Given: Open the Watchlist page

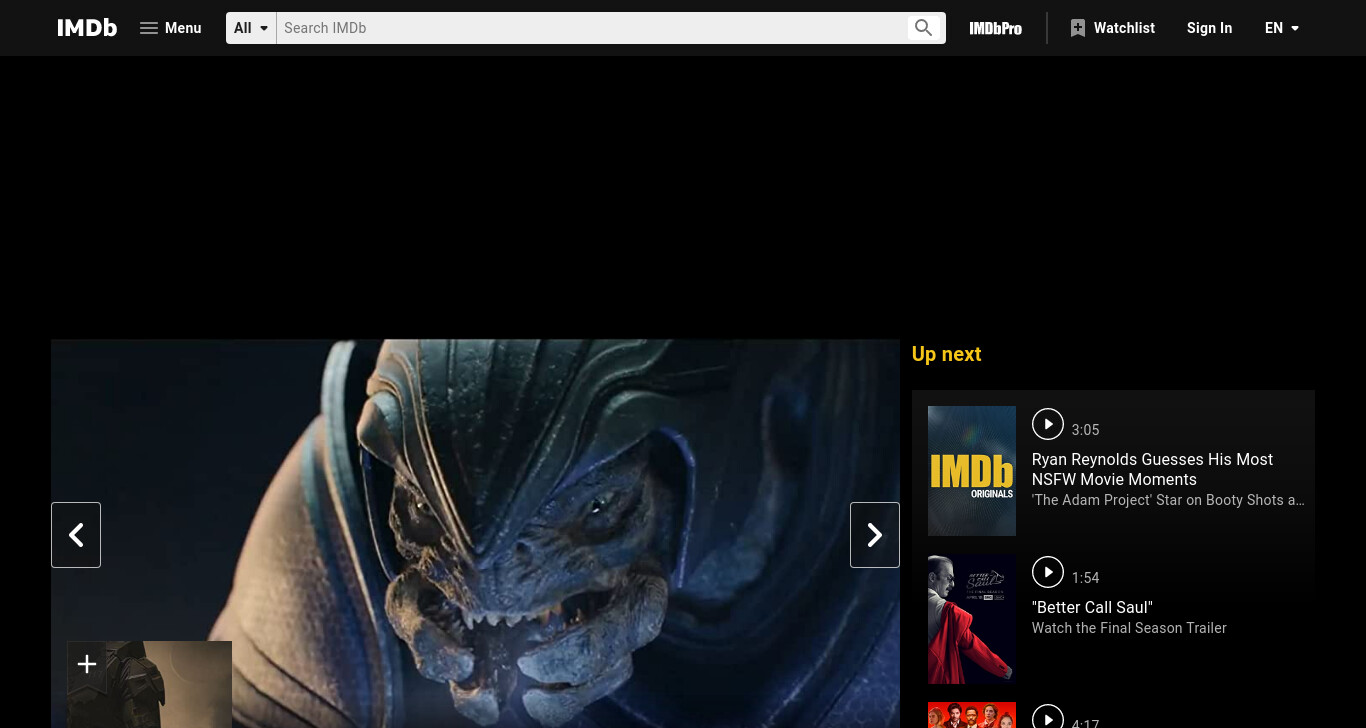Looking at the screenshot, I should coord(1112,28).
